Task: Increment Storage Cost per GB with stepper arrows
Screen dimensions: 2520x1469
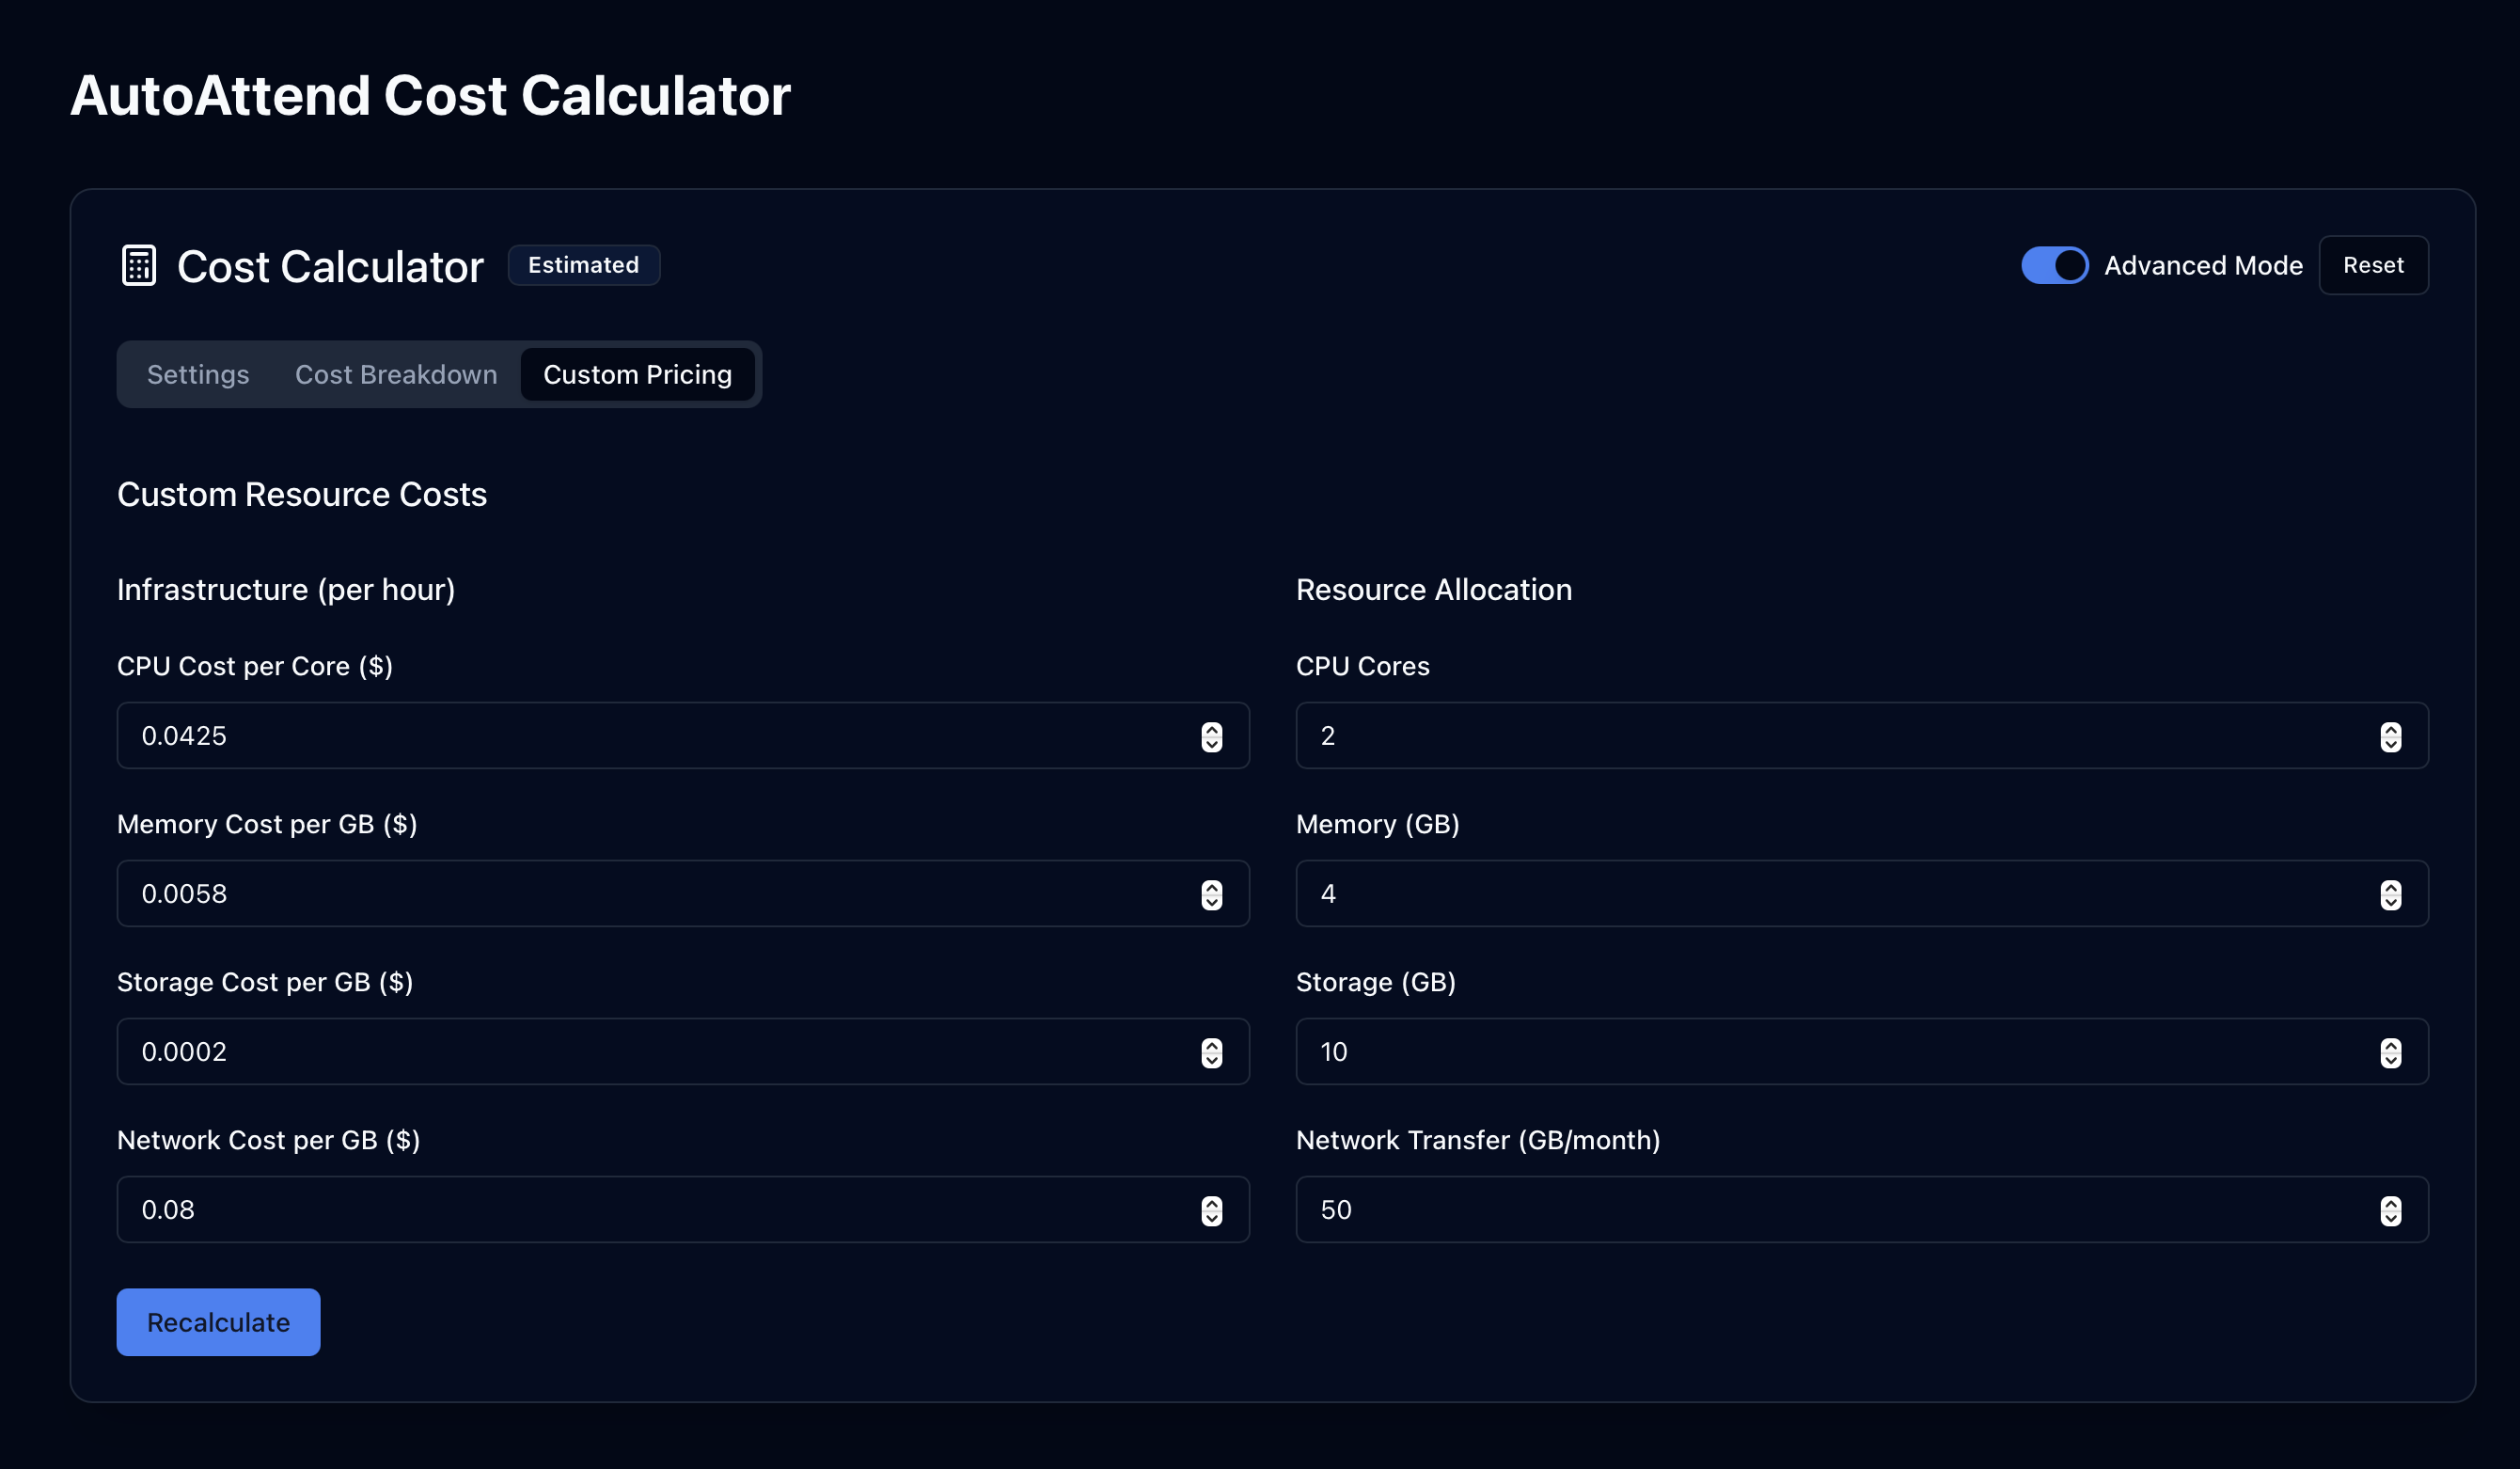Action: tap(1211, 1046)
